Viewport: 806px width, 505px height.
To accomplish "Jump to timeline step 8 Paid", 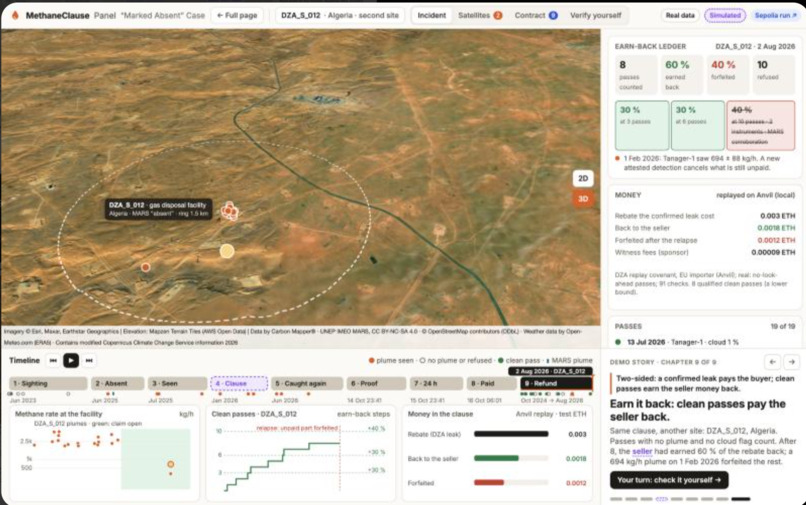I will click(x=492, y=384).
